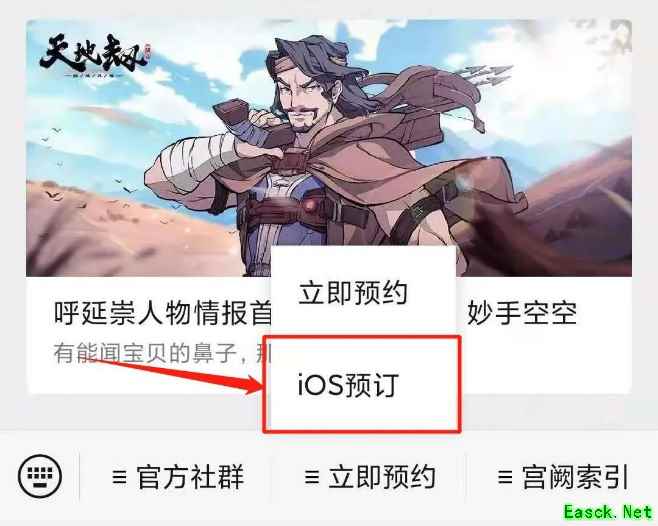This screenshot has width=658, height=526.
Task: Open the 呼延崇 character banner image
Action: (x=329, y=148)
